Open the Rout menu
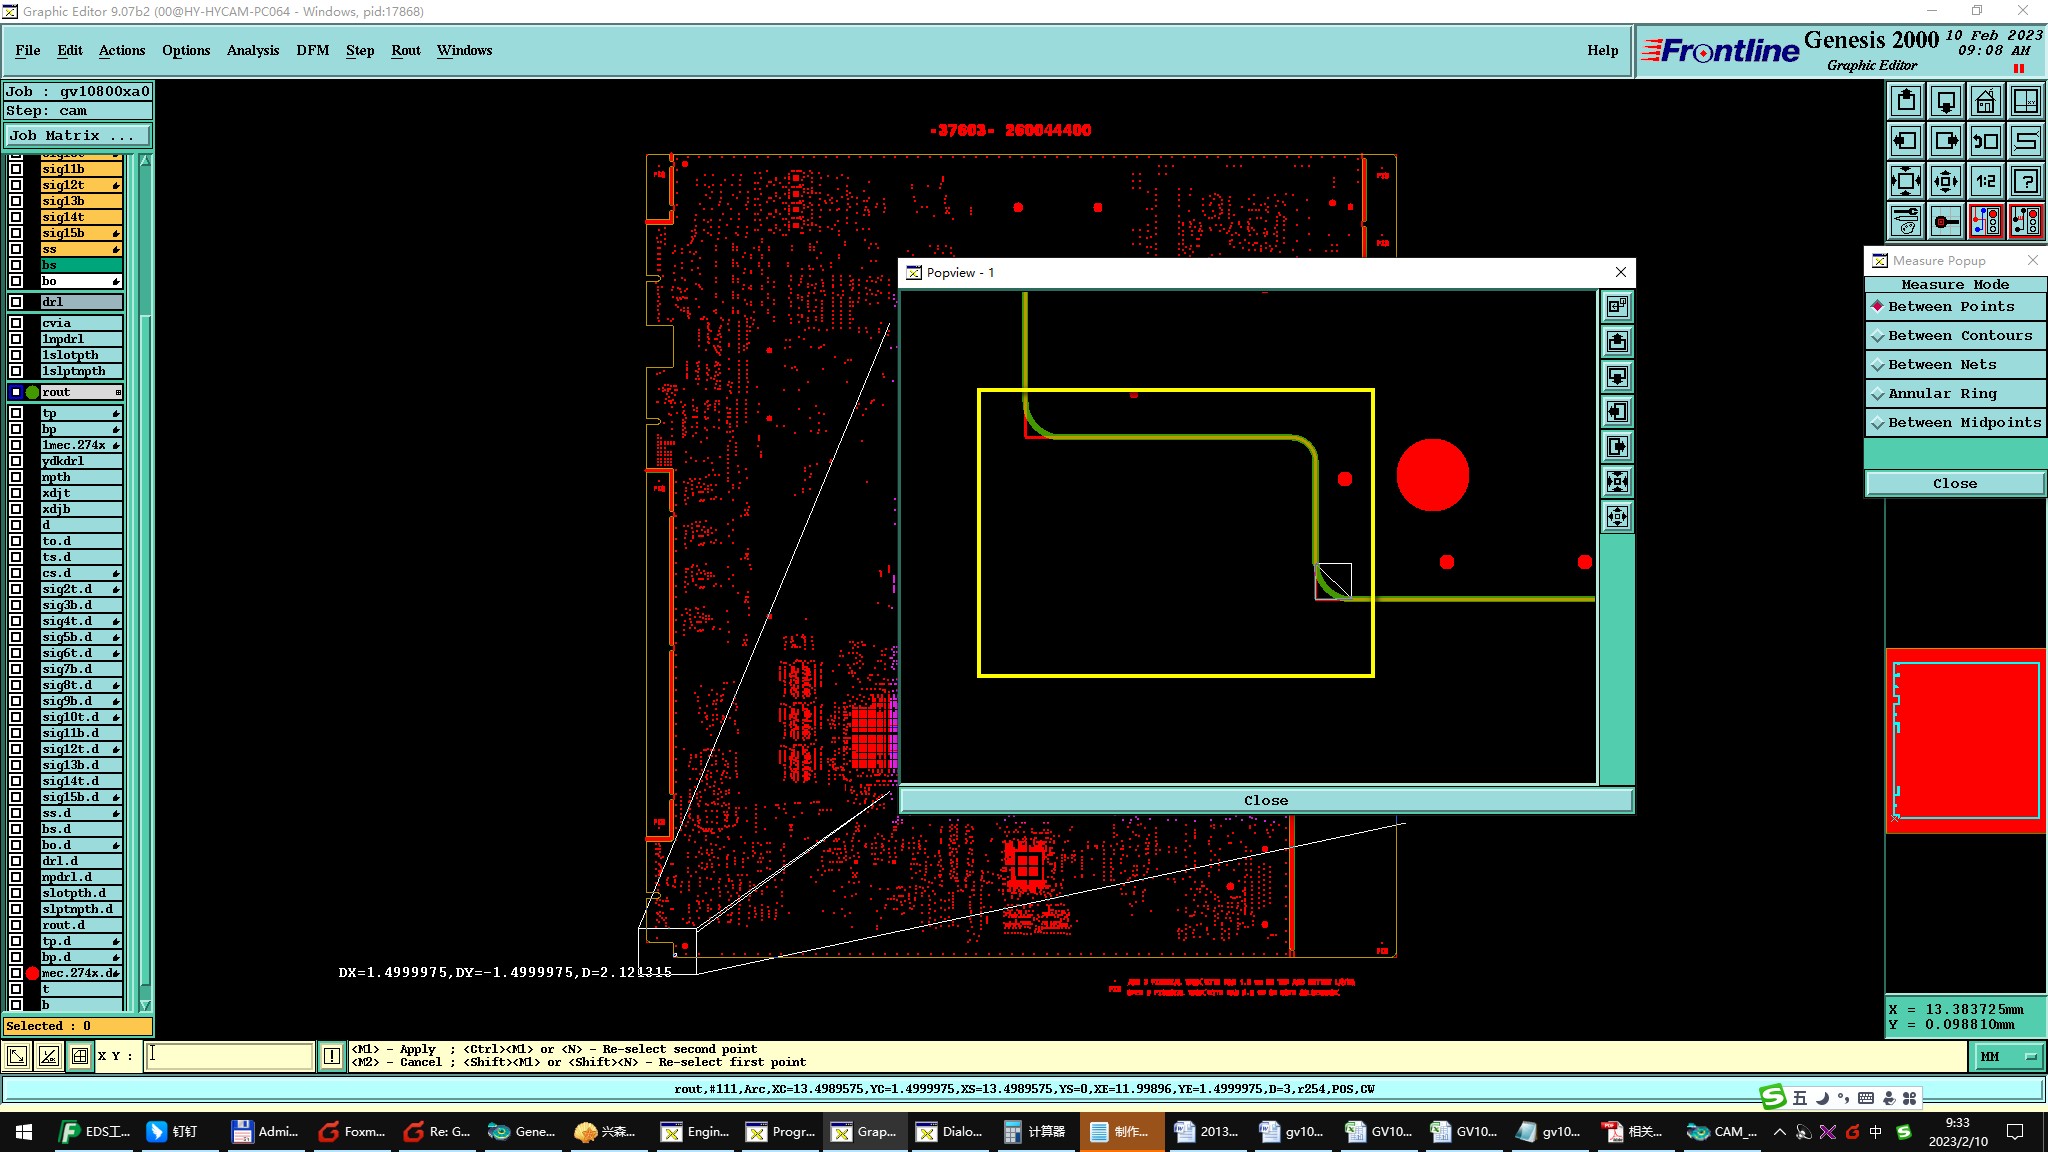2048x1152 pixels. [405, 50]
